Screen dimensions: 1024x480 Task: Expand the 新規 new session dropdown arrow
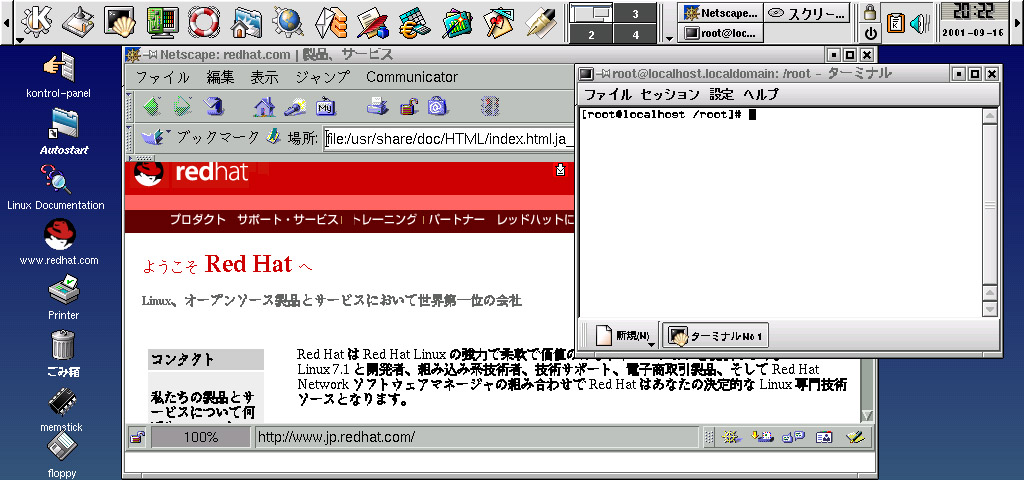(651, 342)
